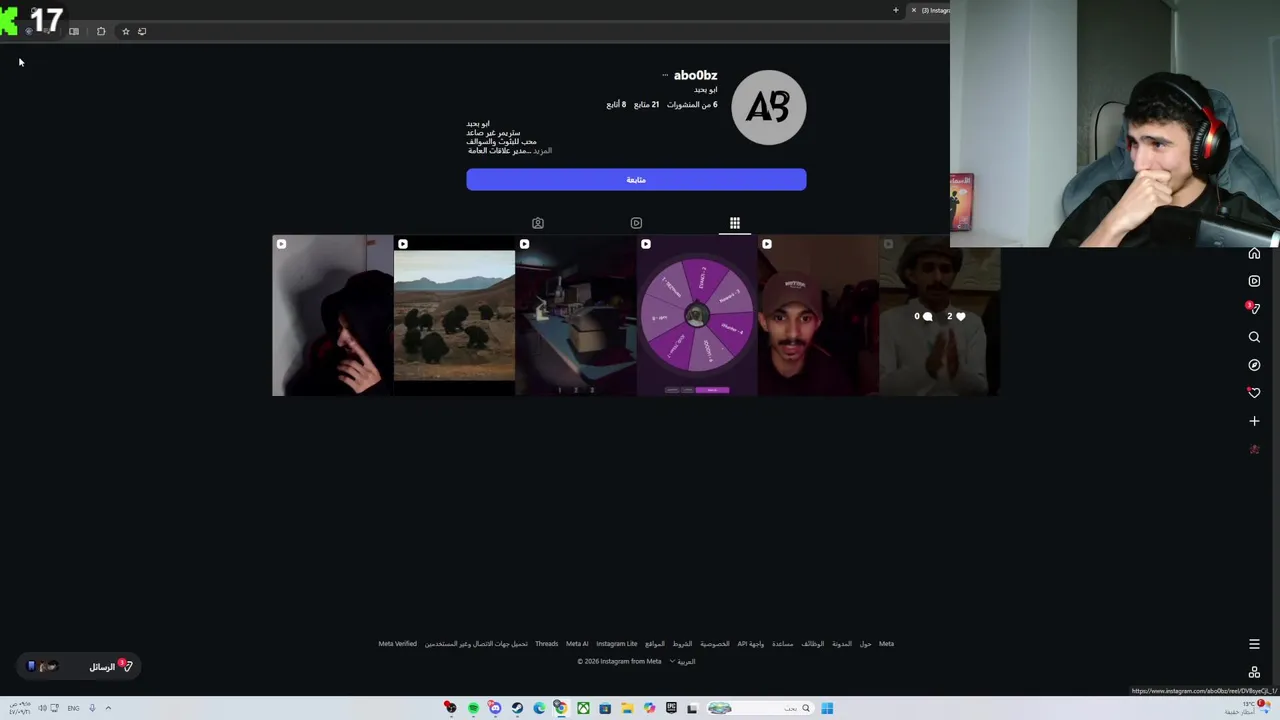Open the hamburger More menu in the sidebar

[1254, 644]
